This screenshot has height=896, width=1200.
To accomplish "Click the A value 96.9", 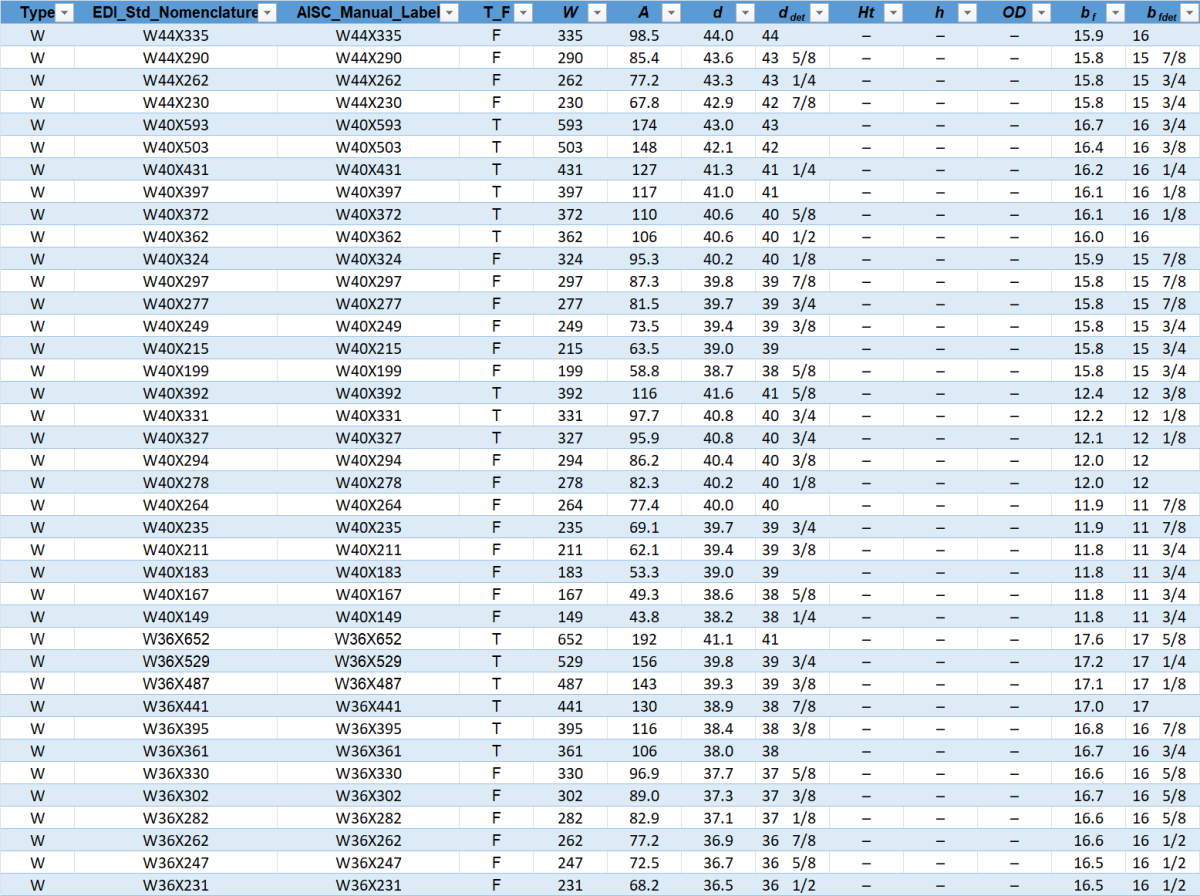I will pyautogui.click(x=643, y=774).
